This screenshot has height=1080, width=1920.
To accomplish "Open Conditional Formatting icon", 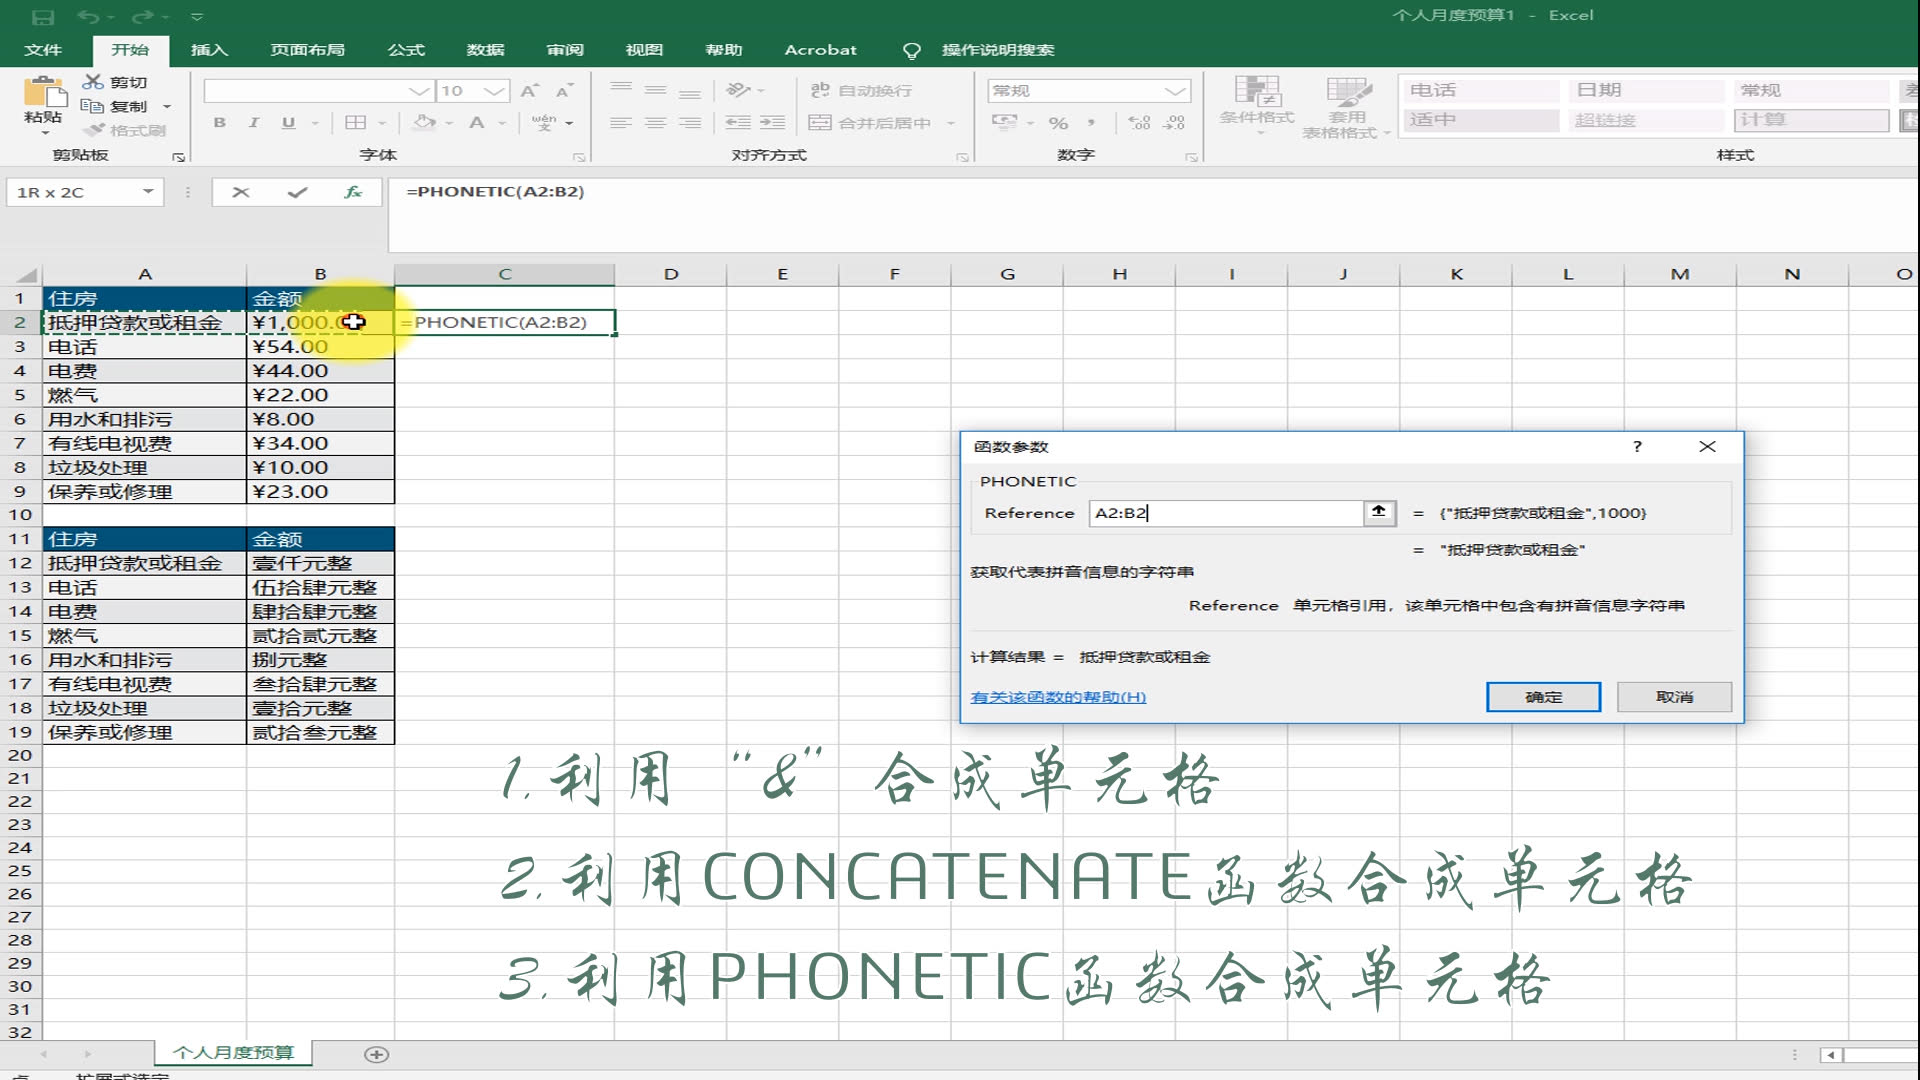I will [x=1256, y=92].
